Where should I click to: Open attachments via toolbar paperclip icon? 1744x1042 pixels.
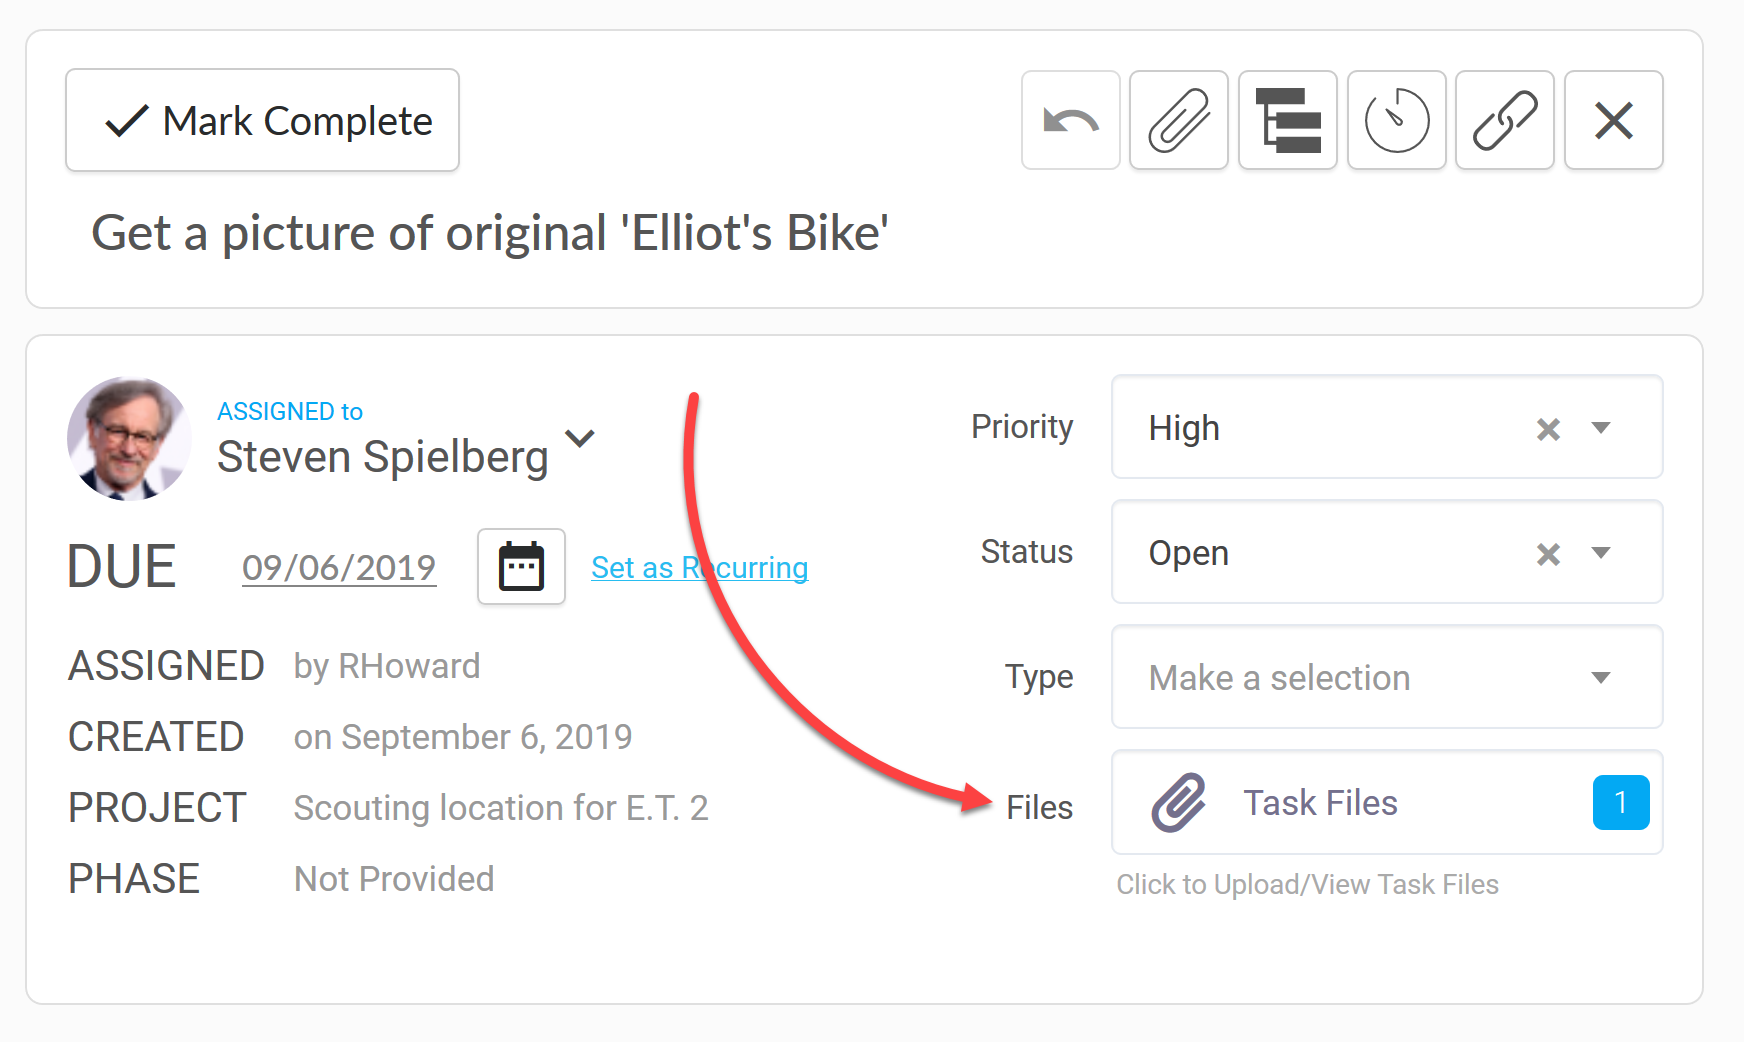click(x=1179, y=121)
